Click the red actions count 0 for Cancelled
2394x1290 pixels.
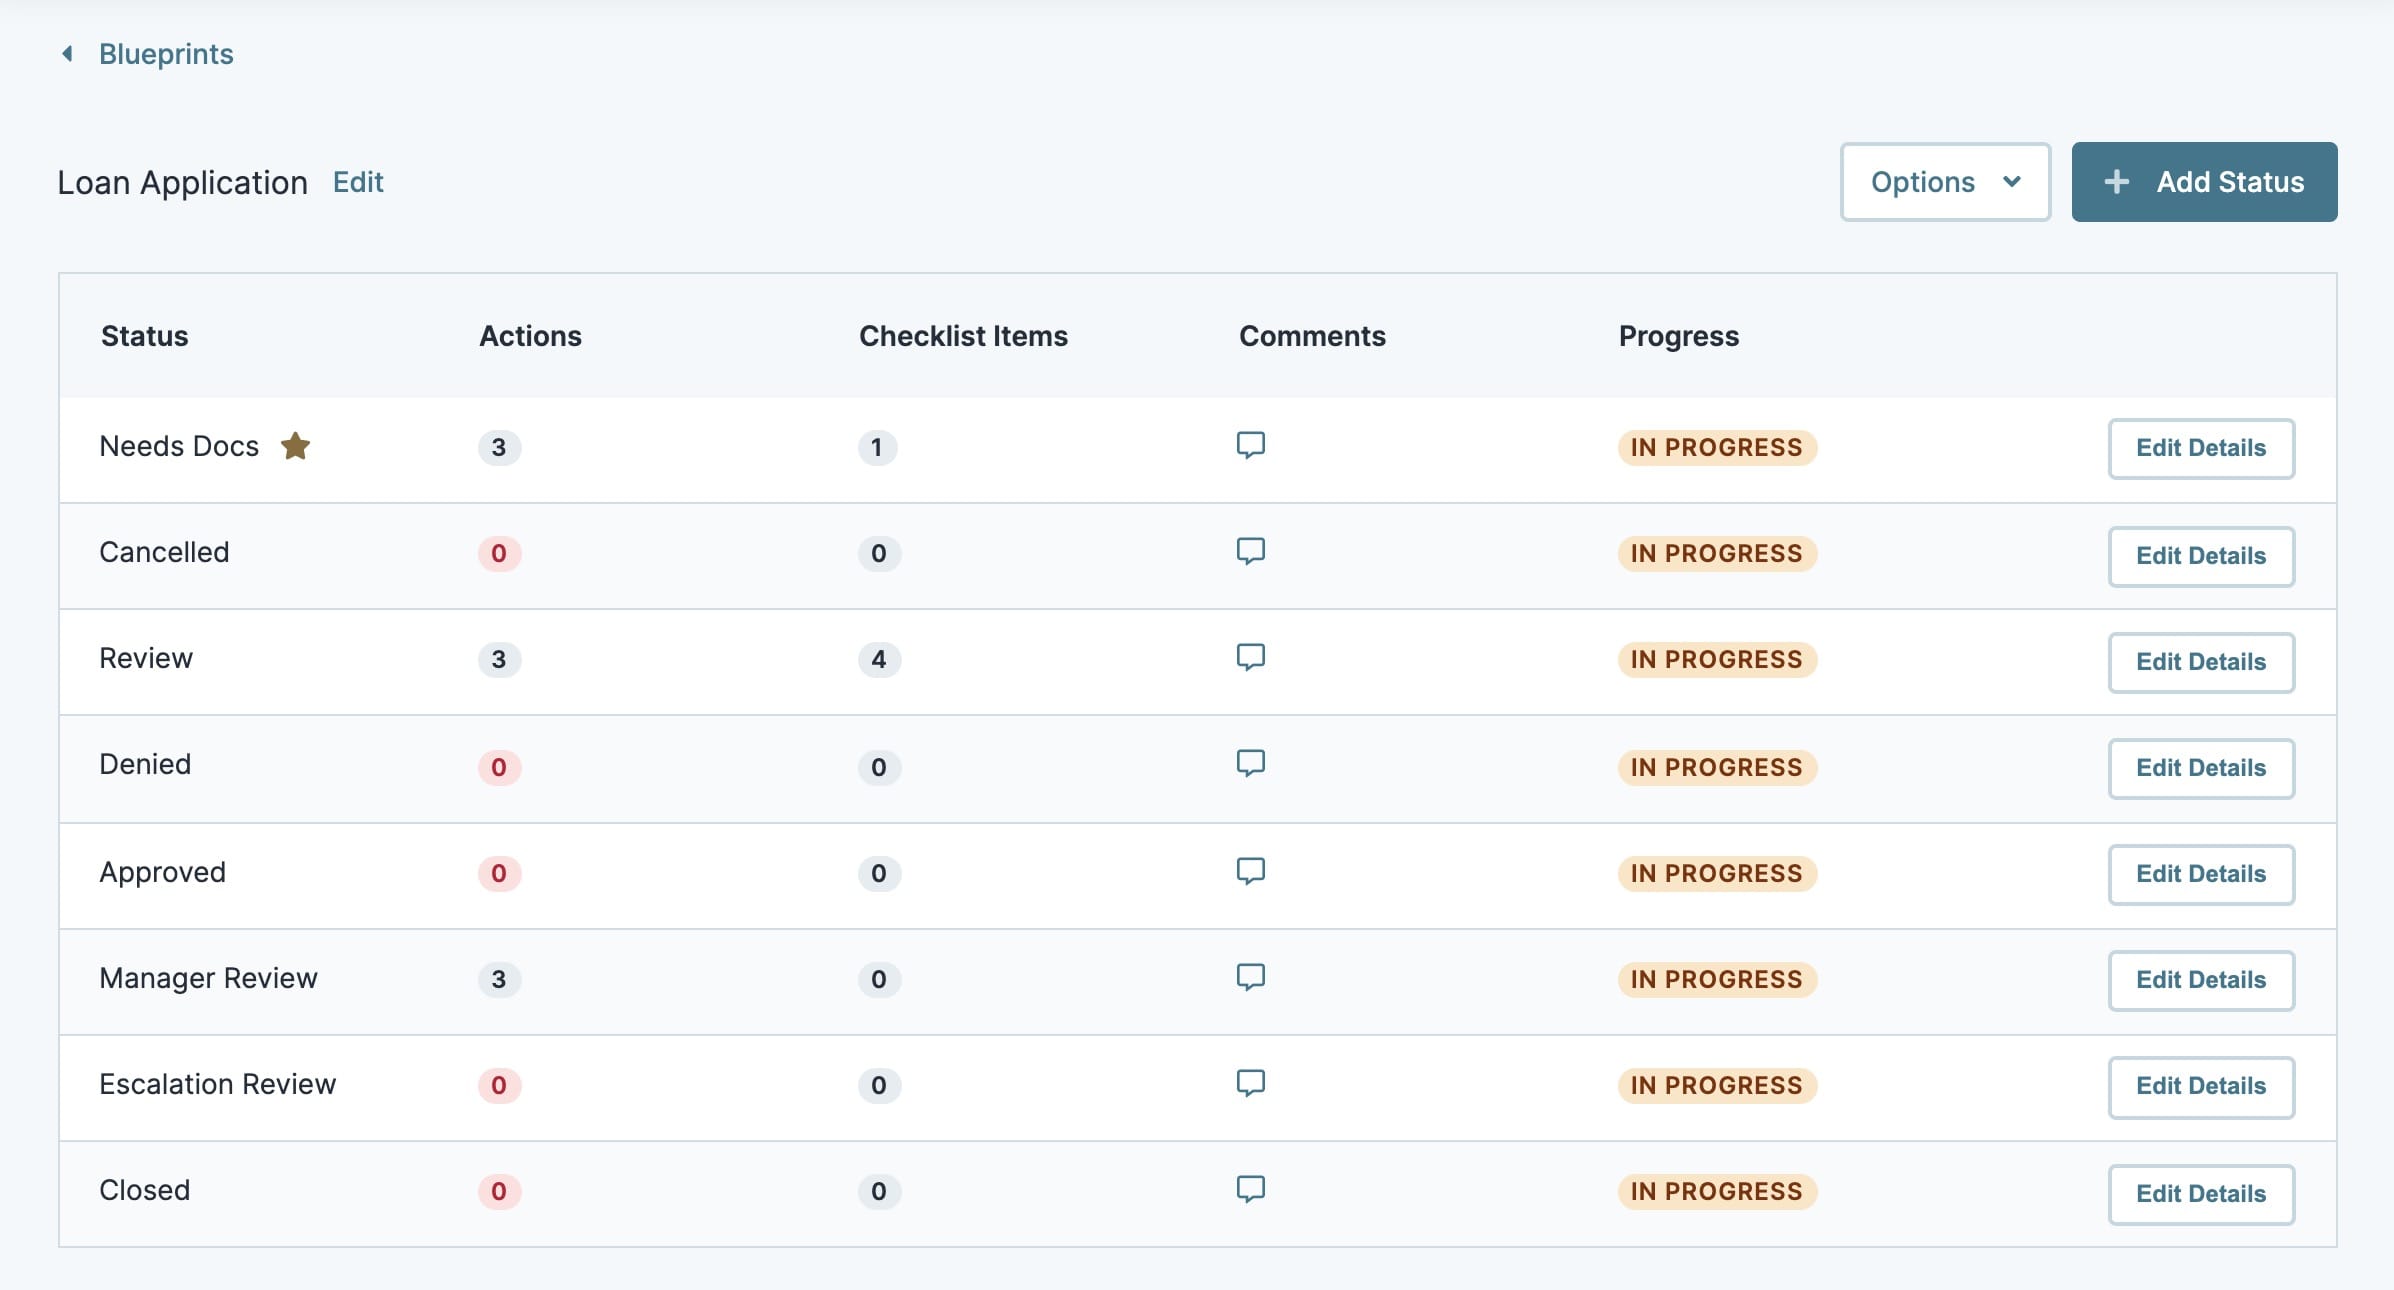coord(499,553)
